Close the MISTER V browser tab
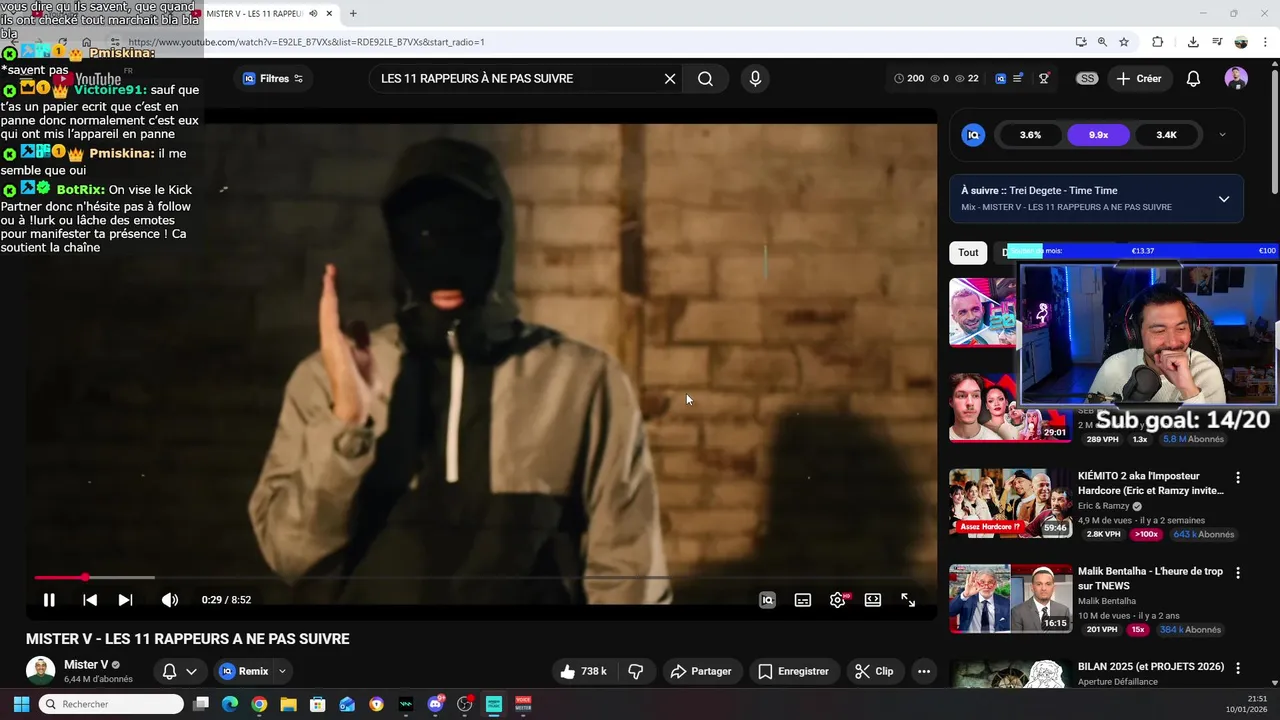Screen dimensions: 1280x720 click(329, 14)
